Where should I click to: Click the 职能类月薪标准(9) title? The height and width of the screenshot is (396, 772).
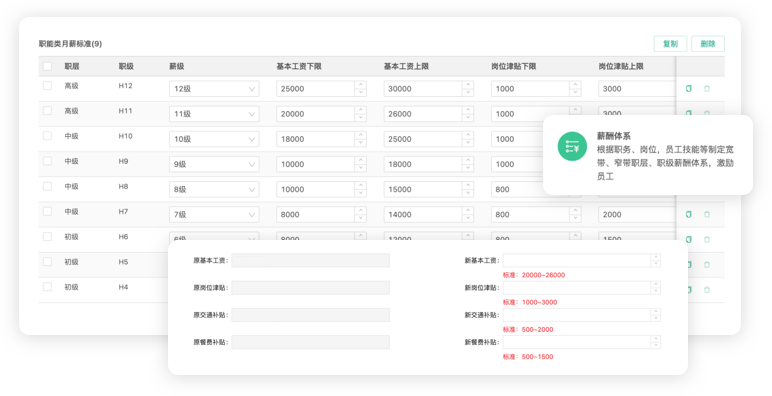tap(70, 44)
